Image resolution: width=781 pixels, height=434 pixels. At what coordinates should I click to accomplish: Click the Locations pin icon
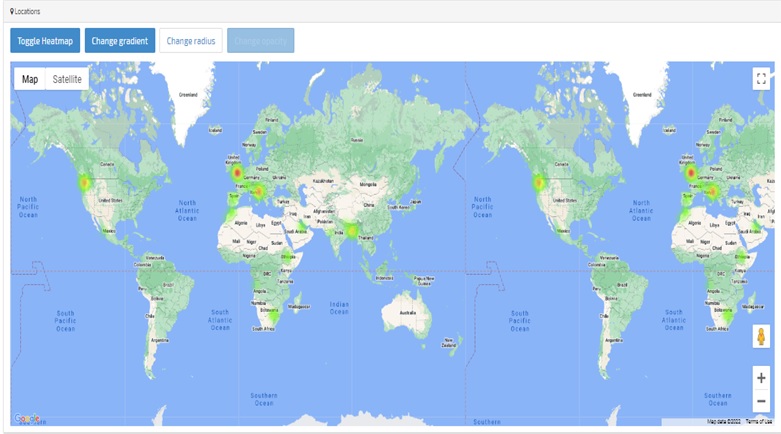[12, 11]
